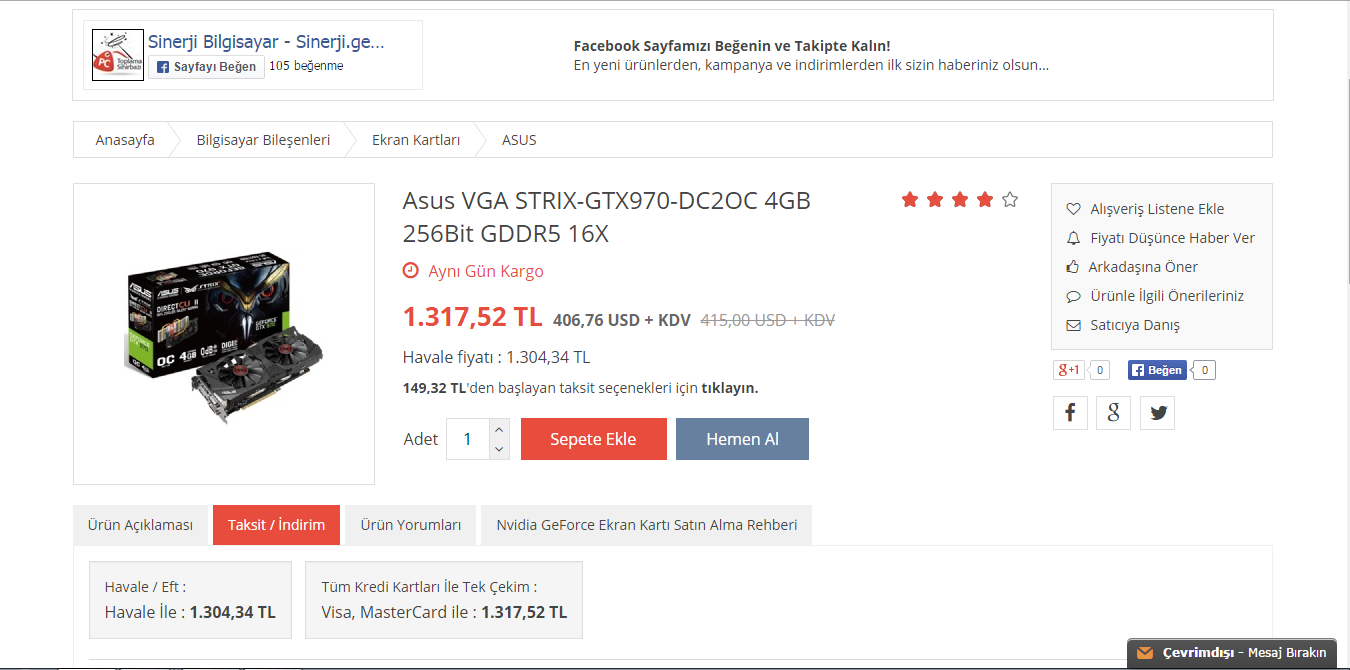Click Hemen Al button
This screenshot has width=1350, height=670.
pos(742,439)
